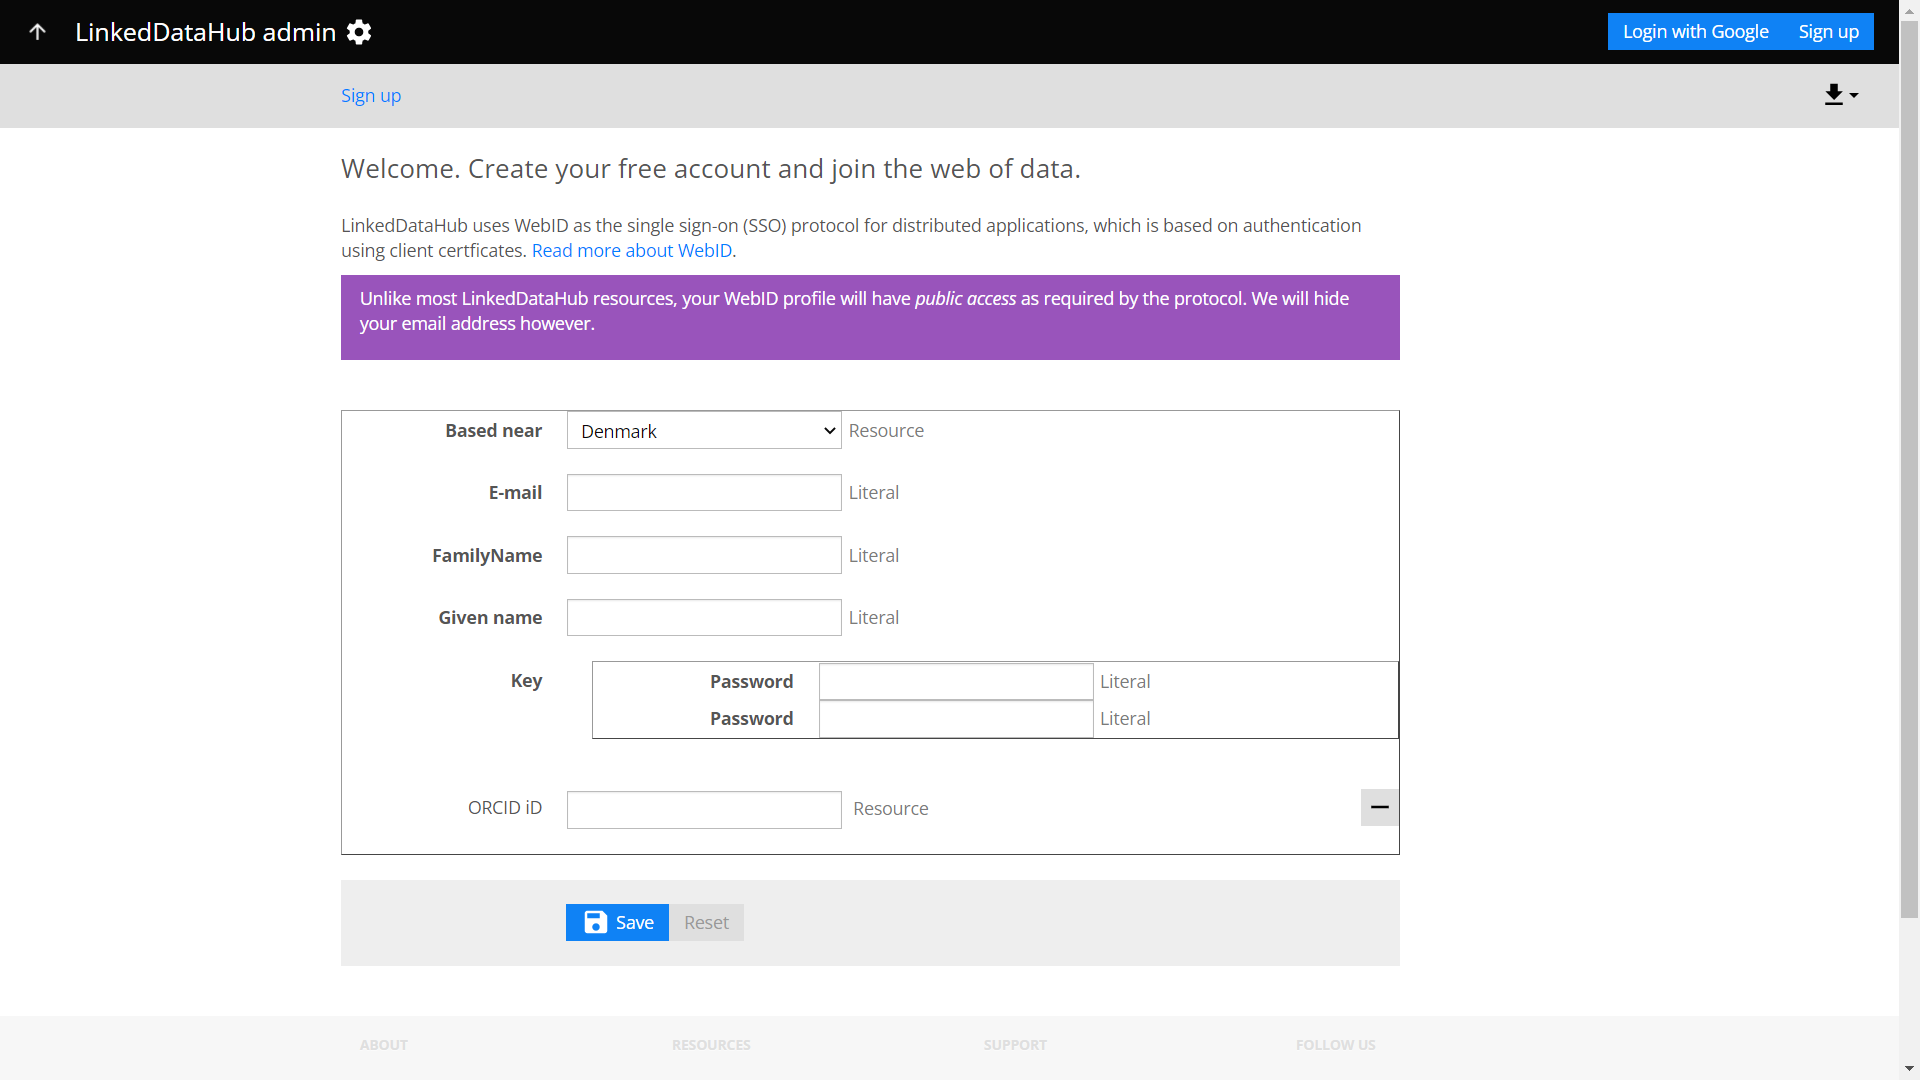Click the Login with Google button
The image size is (1920, 1080).
[x=1695, y=31]
